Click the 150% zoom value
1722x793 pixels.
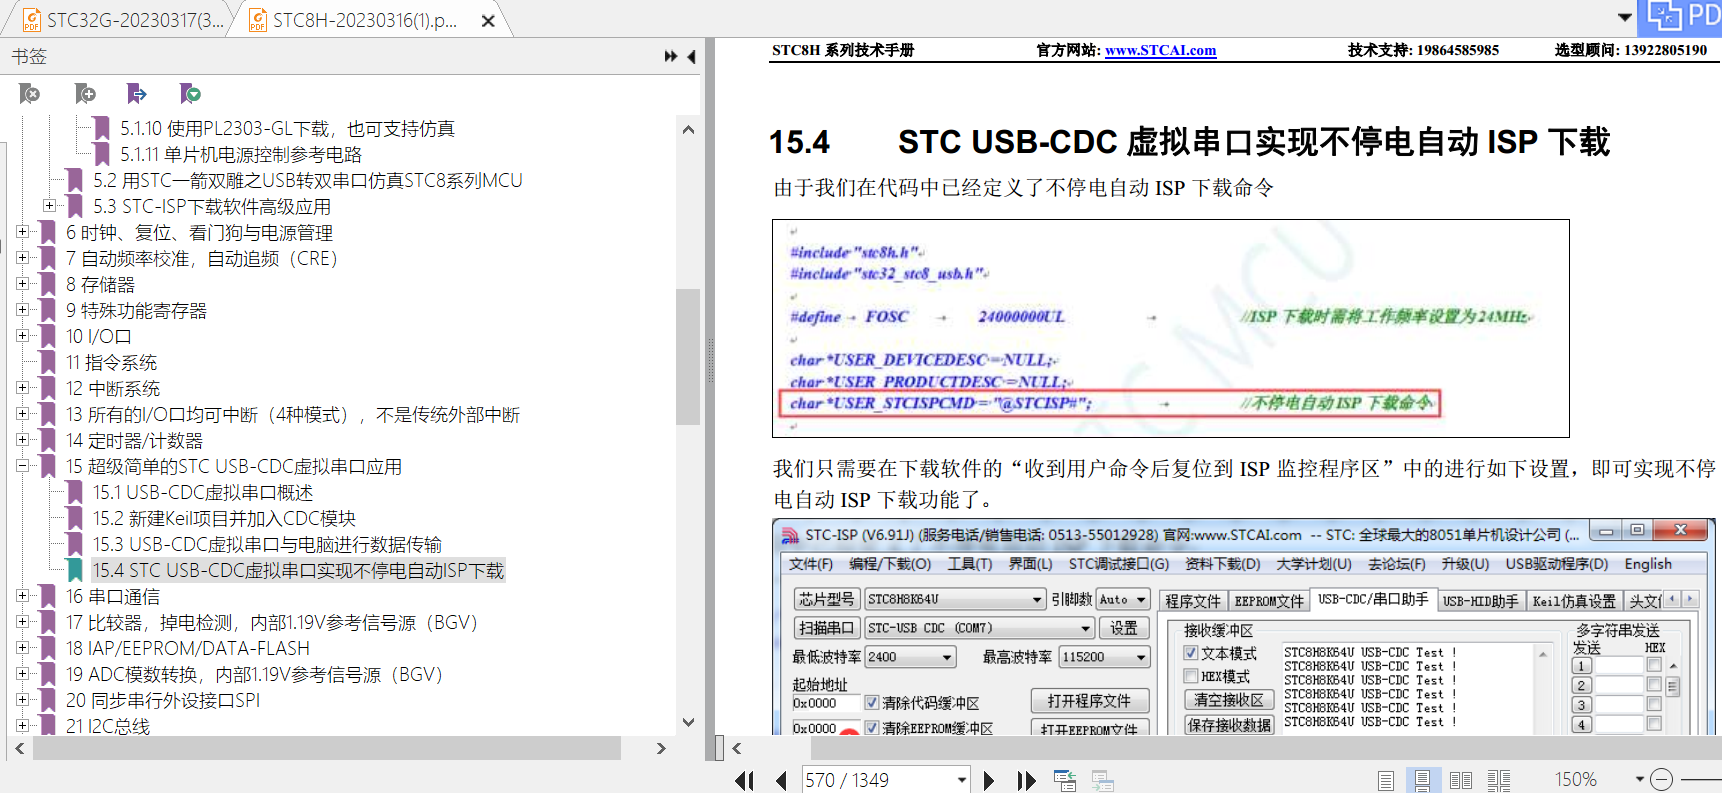[x=1576, y=779]
